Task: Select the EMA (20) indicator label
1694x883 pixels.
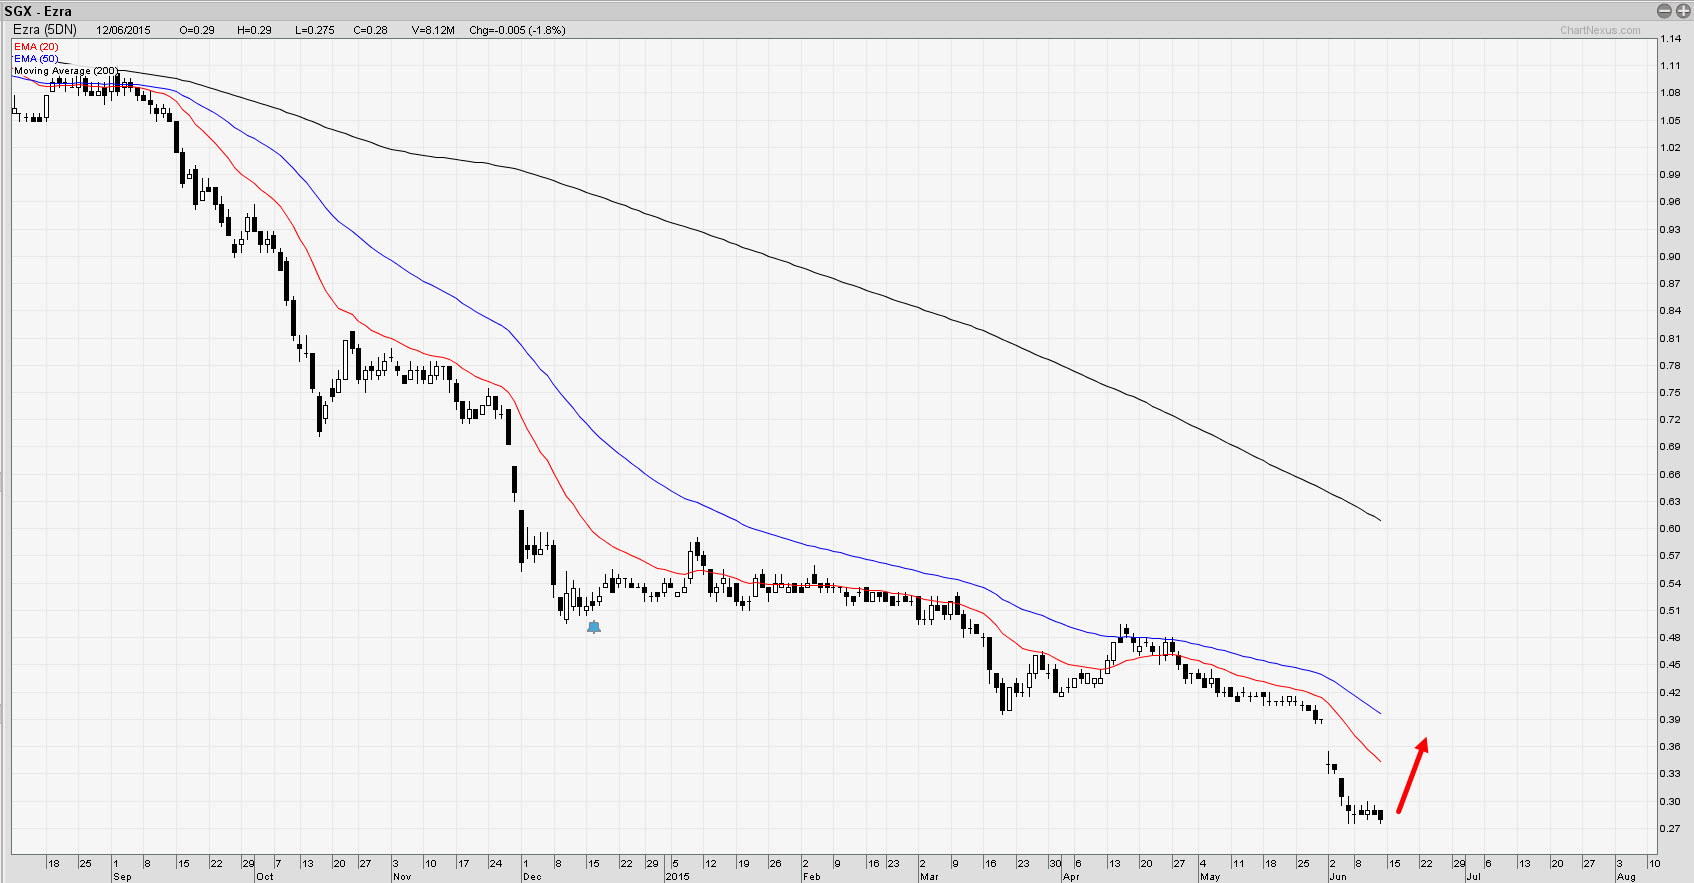Action: (36, 47)
